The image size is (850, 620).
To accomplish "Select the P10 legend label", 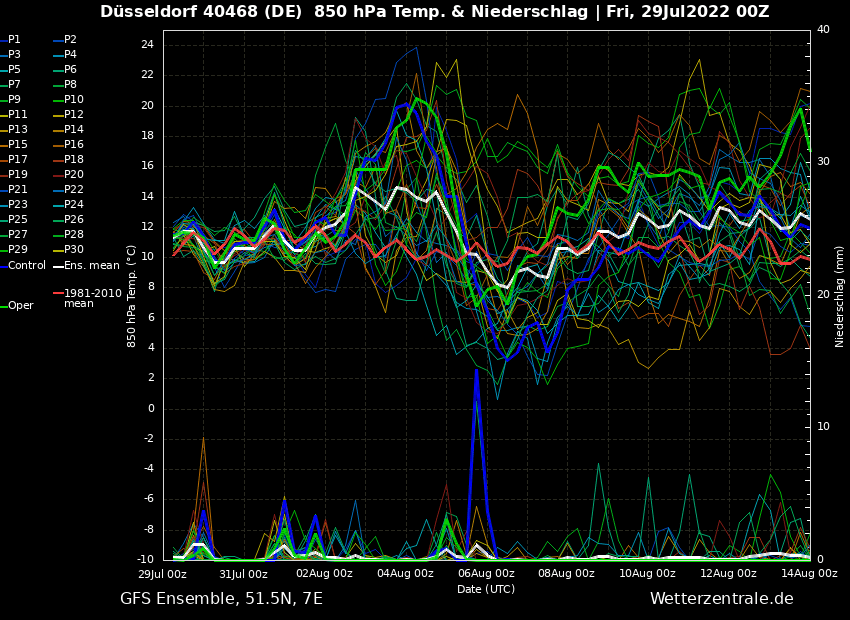I will (75, 100).
